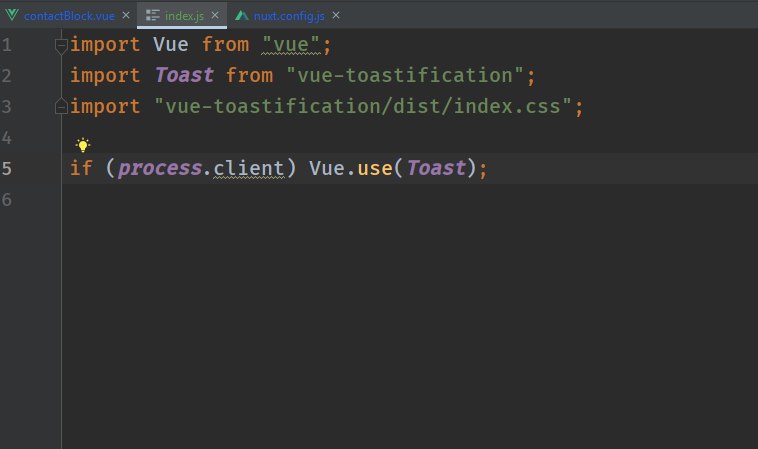Click the from keyword on line 1
The width and height of the screenshot is (758, 449).
225,45
